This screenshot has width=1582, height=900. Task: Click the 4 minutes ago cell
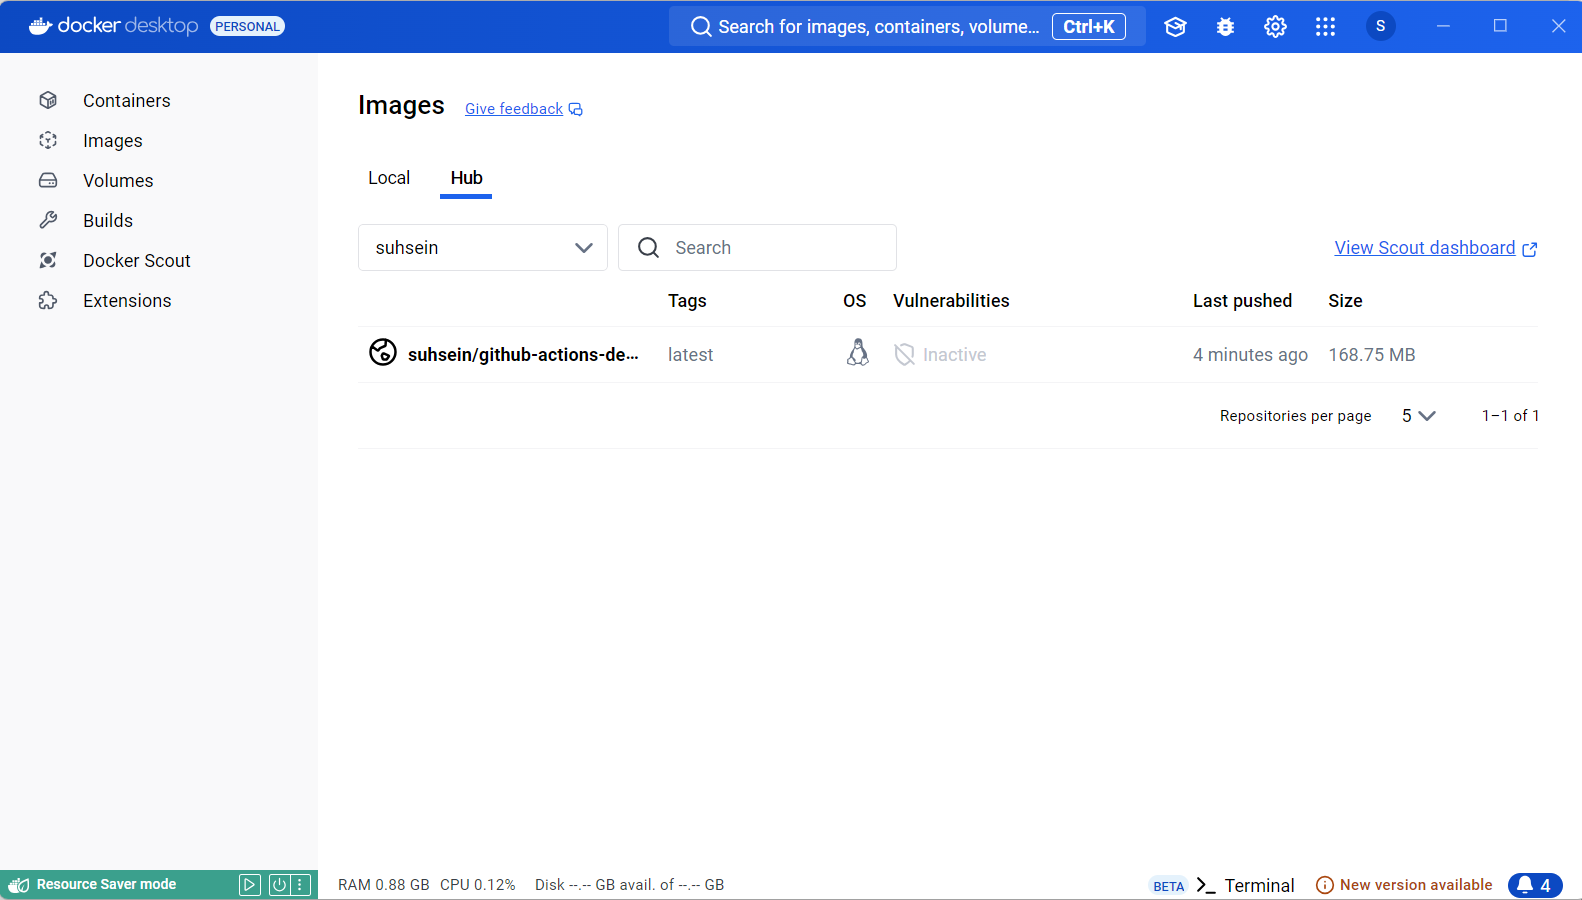1250,355
